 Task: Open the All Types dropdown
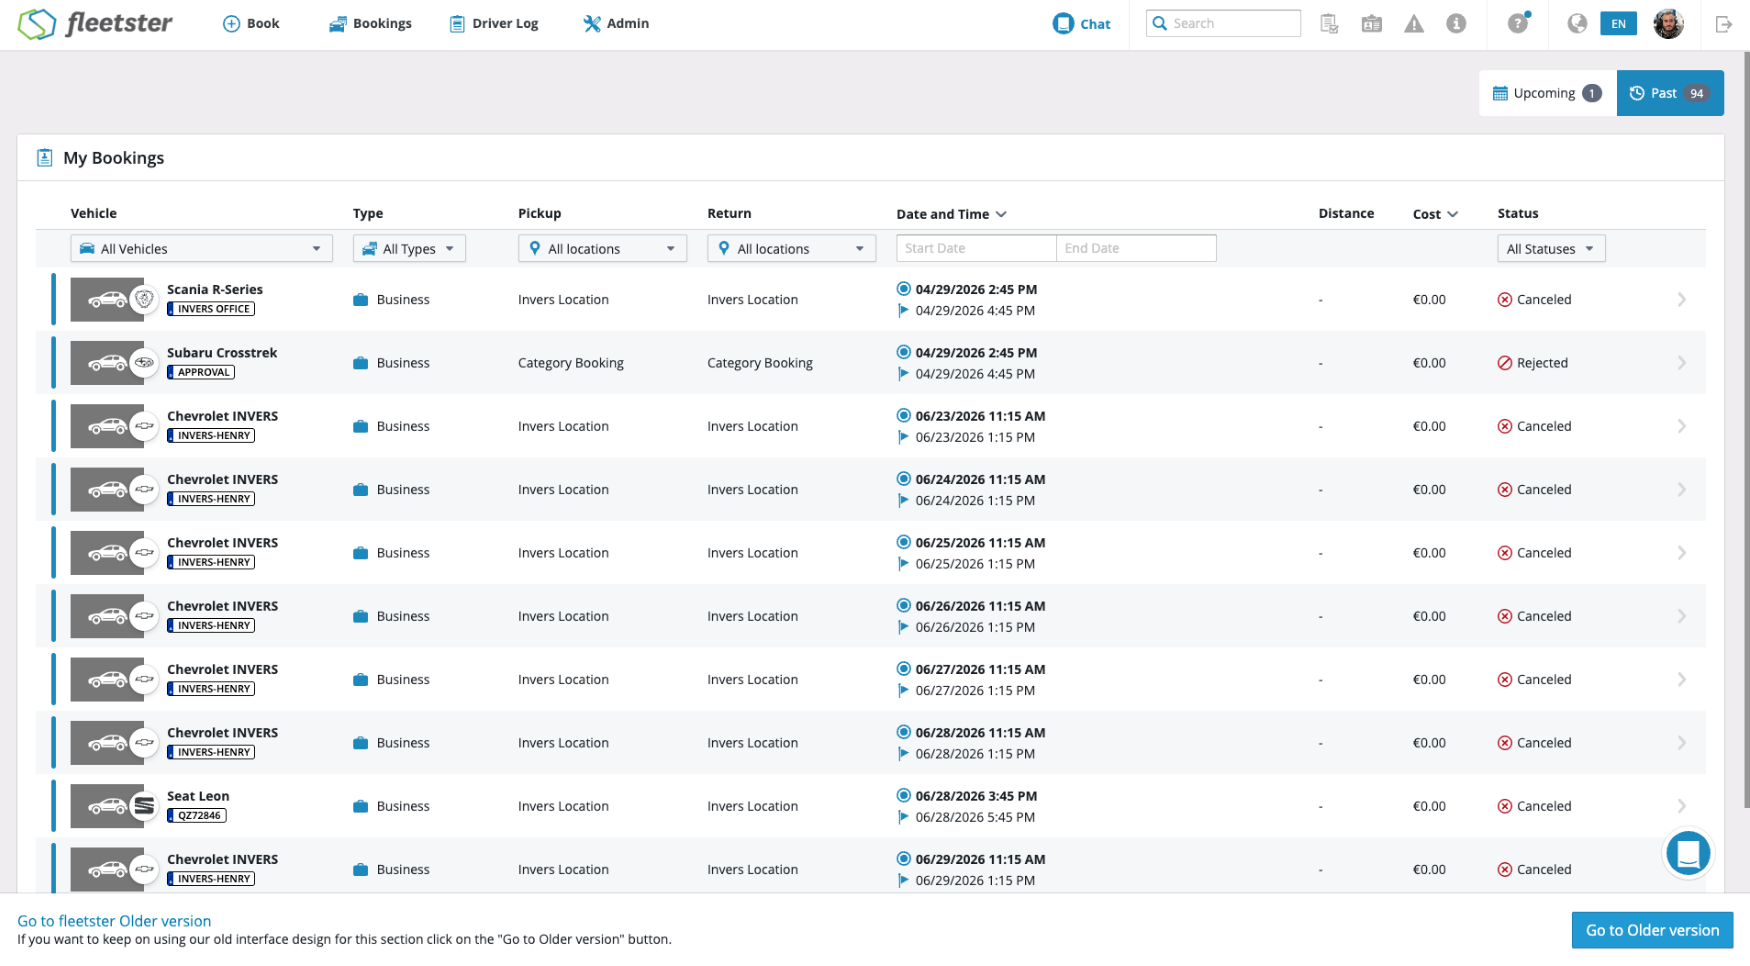[409, 249]
